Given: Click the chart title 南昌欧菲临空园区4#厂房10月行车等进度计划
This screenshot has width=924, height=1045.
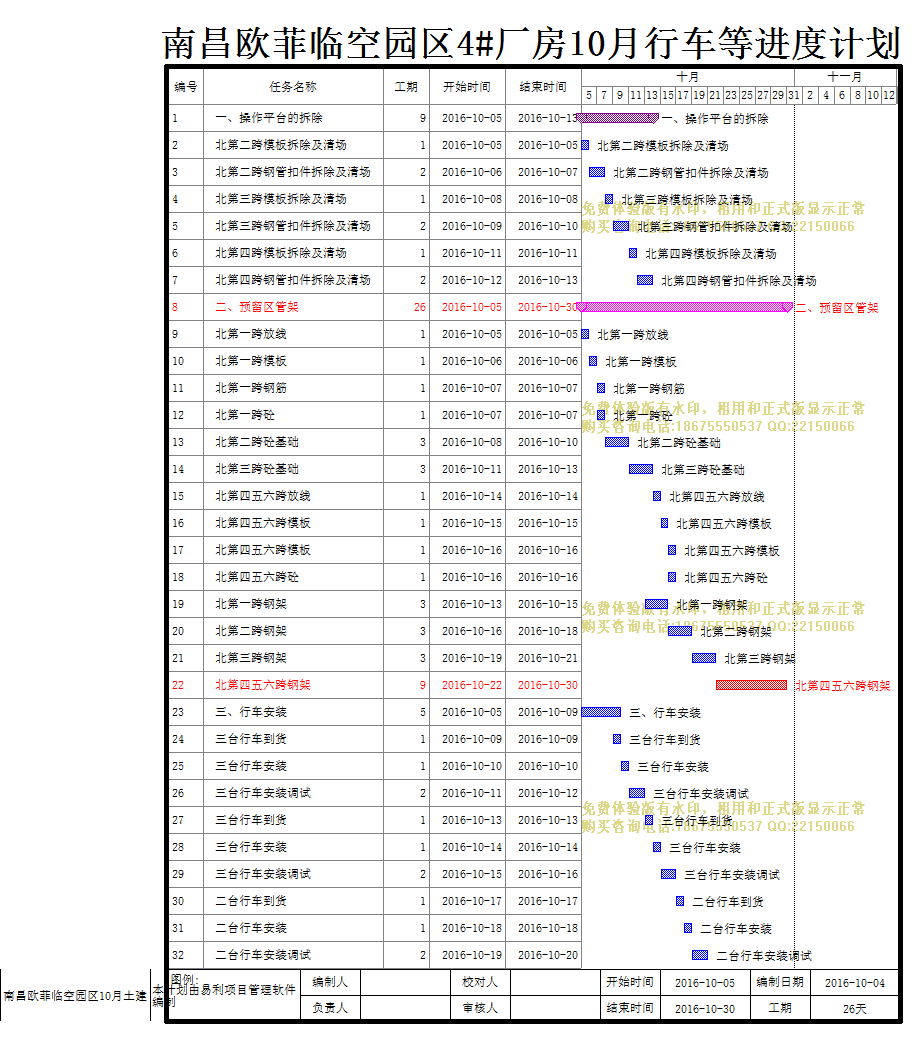Looking at the screenshot, I should [531, 43].
